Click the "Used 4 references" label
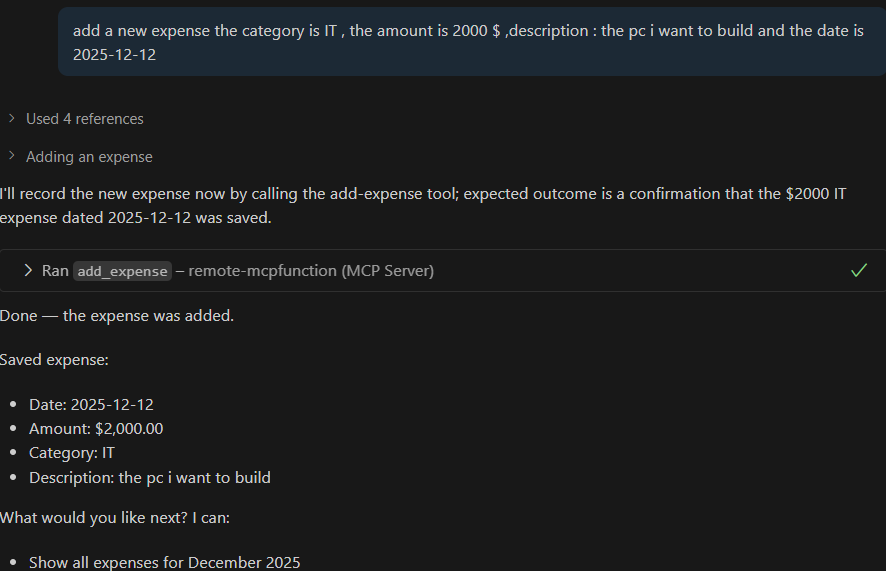 click(x=85, y=119)
